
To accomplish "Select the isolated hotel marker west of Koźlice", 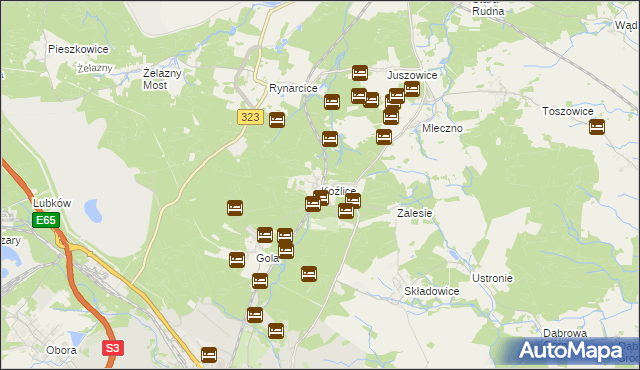I will (x=235, y=208).
